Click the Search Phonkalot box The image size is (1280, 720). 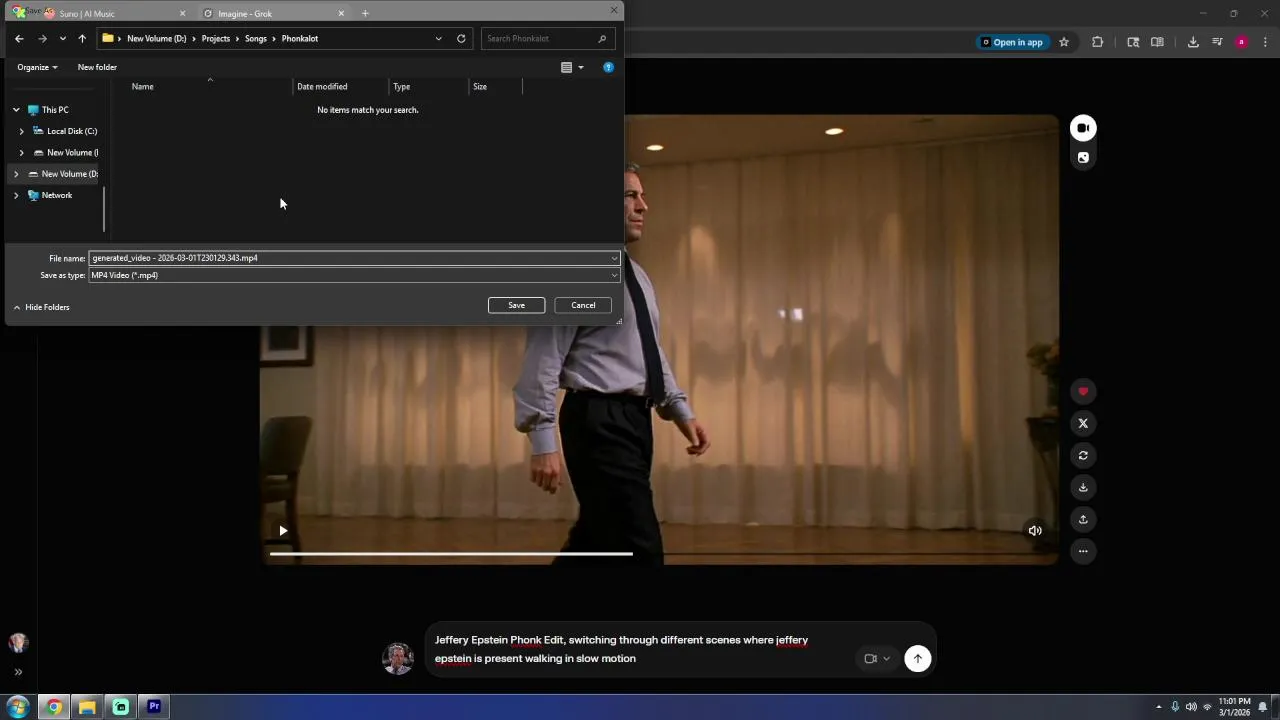point(546,38)
